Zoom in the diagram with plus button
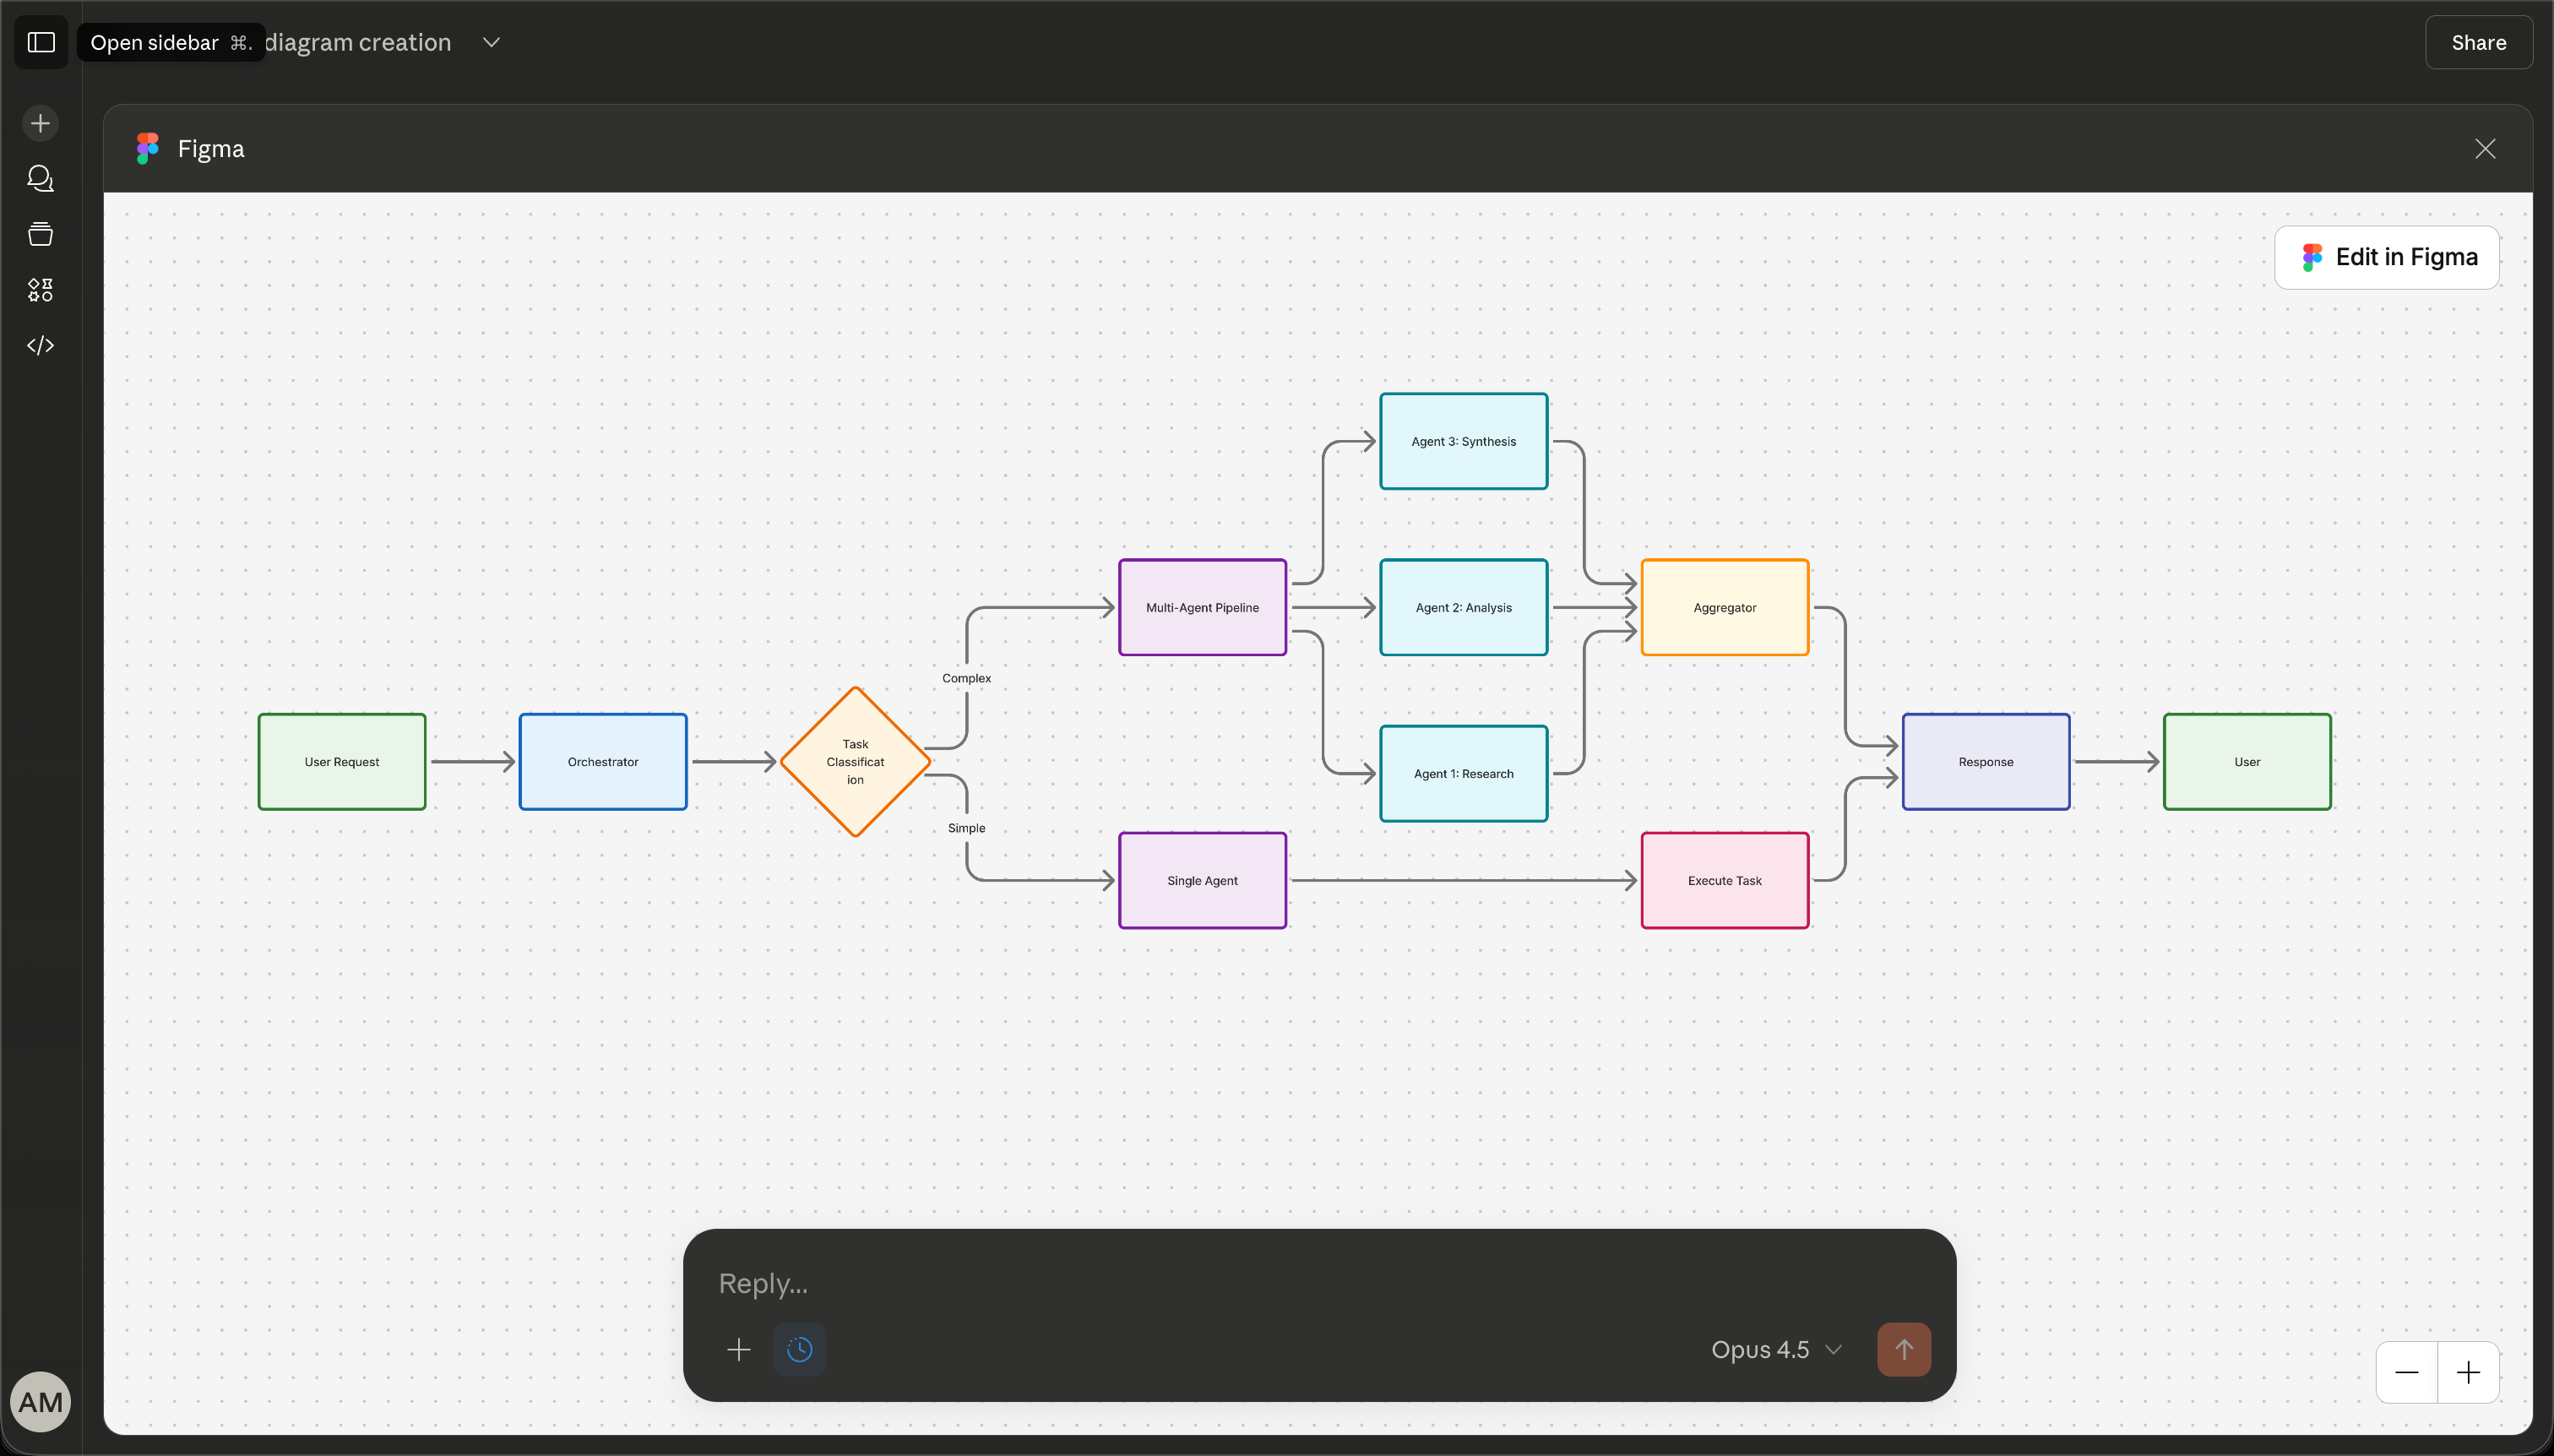Image resolution: width=2554 pixels, height=1456 pixels. pyautogui.click(x=2468, y=1372)
